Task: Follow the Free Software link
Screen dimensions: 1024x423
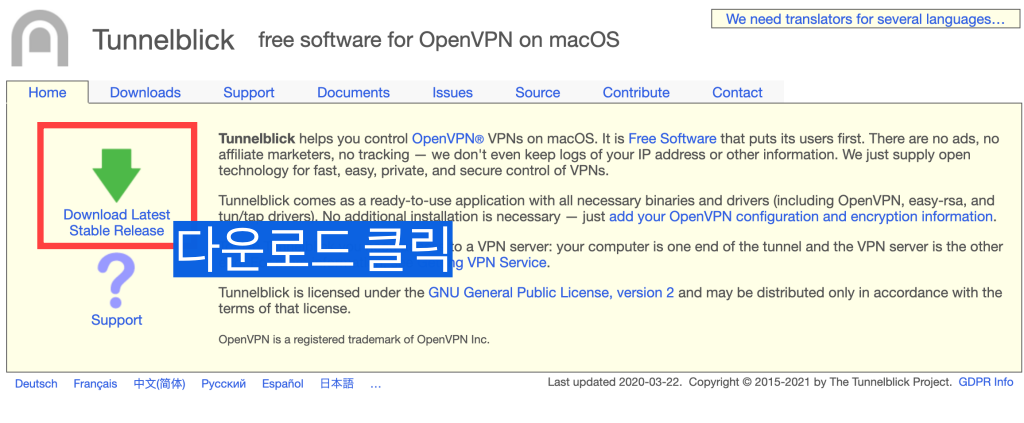Action: [672, 138]
